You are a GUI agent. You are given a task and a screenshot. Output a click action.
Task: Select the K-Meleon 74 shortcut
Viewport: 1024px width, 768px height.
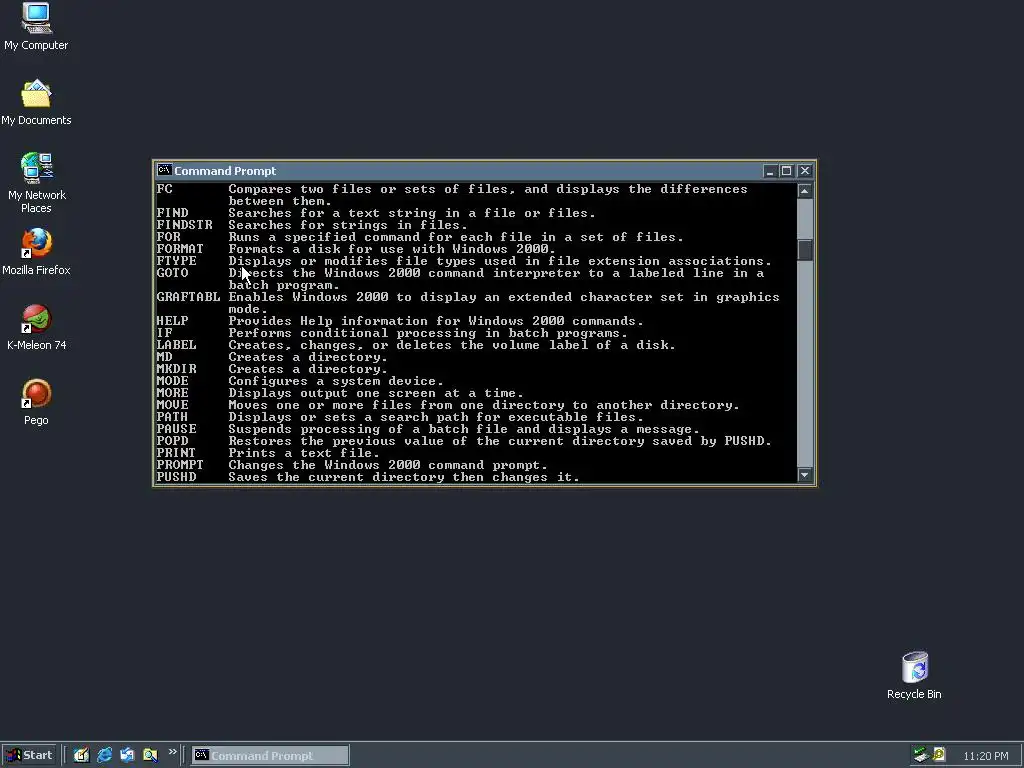(36, 327)
